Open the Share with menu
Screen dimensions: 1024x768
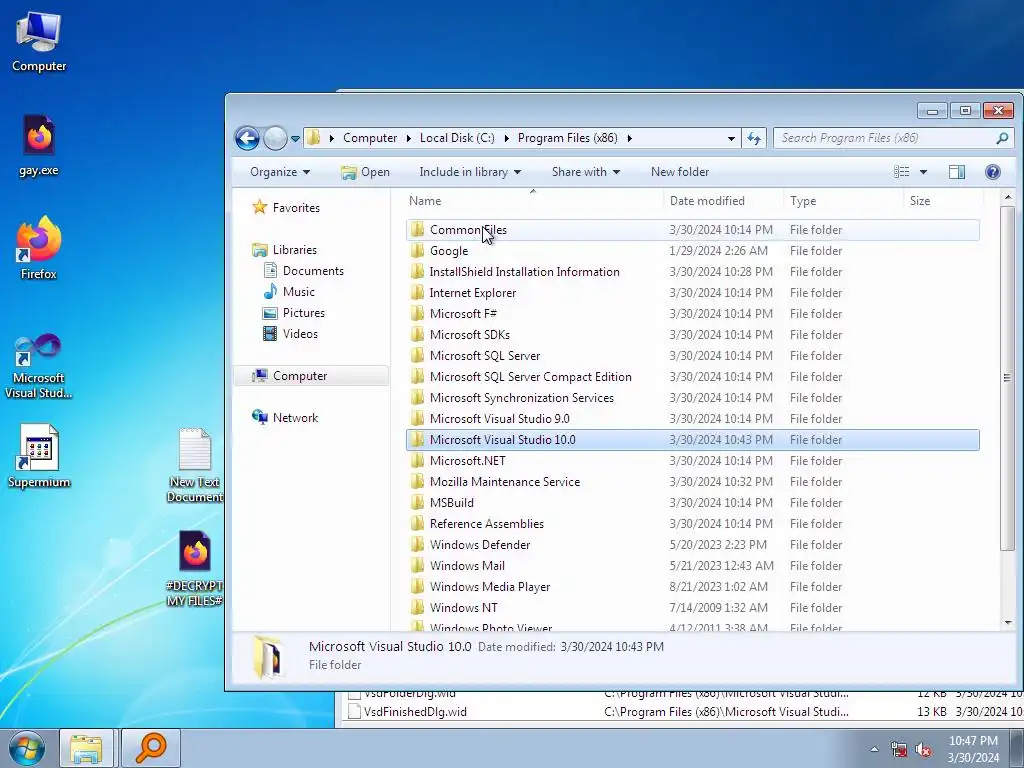586,172
